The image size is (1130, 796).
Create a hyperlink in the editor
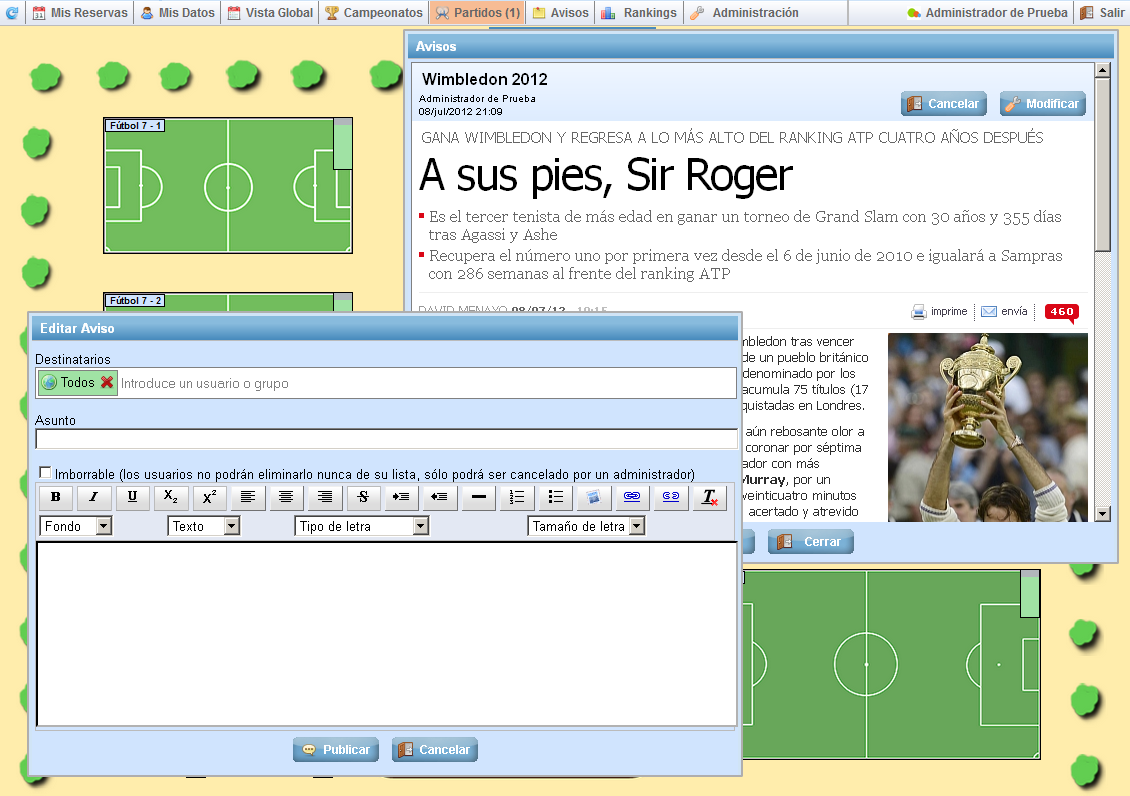click(632, 497)
